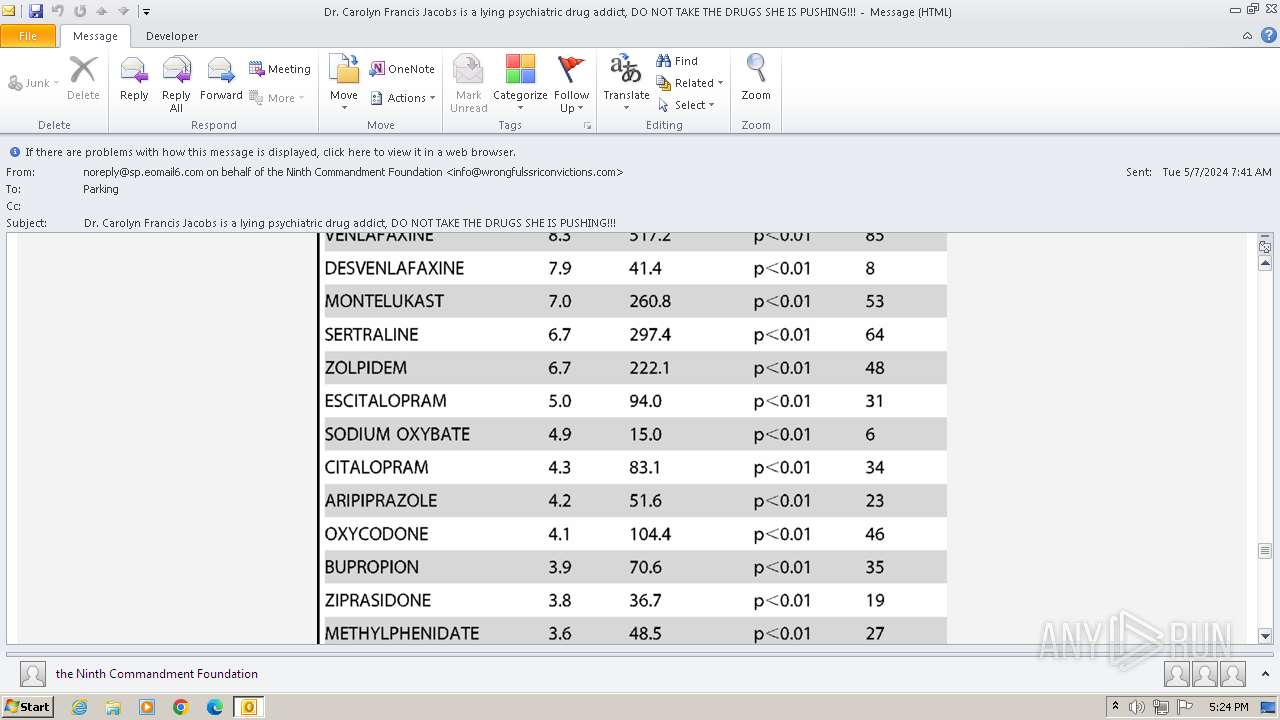
Task: Select the SERTRALINE row label
Action: 371,334
